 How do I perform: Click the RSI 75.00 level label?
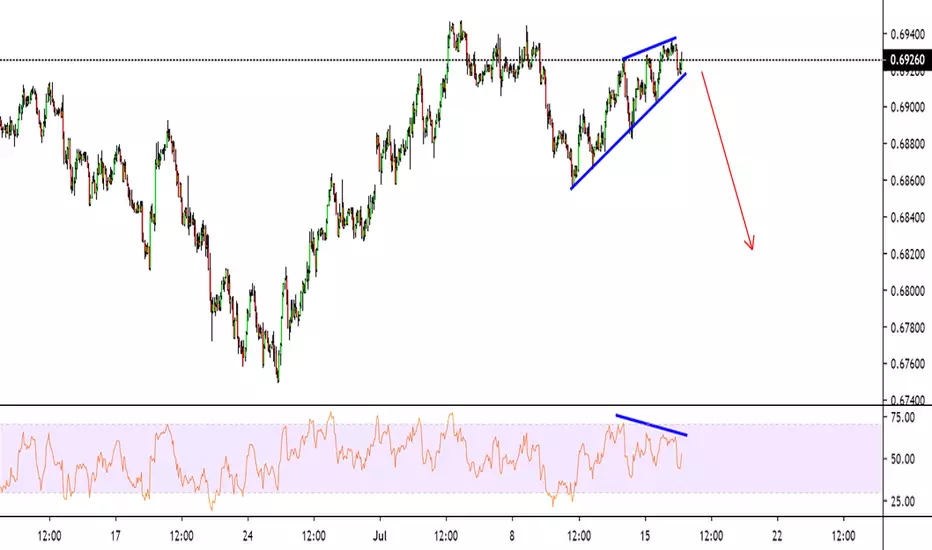[x=902, y=418]
